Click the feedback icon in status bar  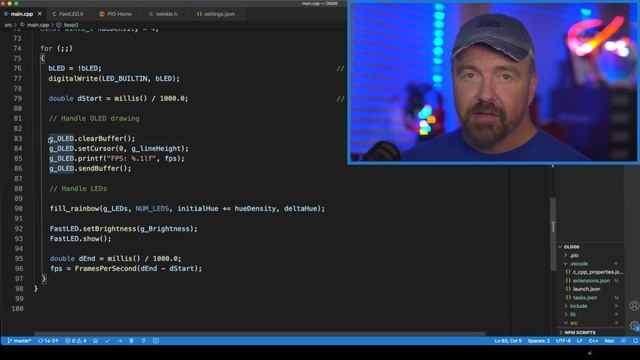tap(624, 341)
